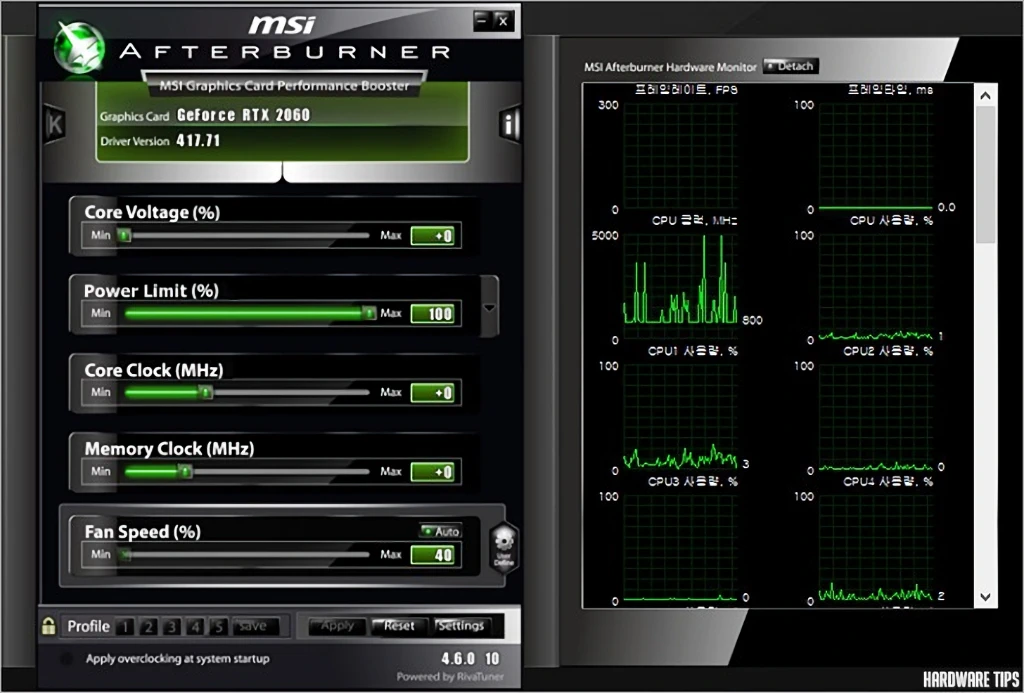Select profile slot 5
This screenshot has height=693, width=1024.
(218, 627)
